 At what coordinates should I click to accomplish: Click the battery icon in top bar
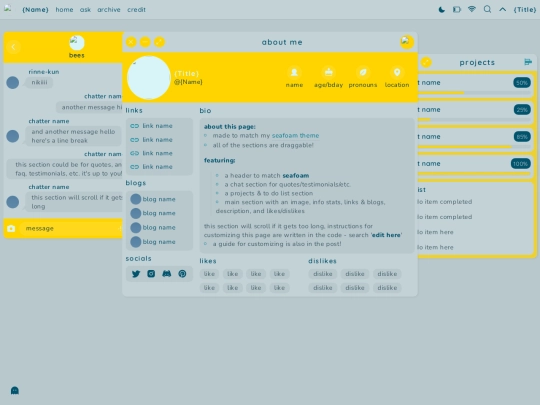coord(457,10)
